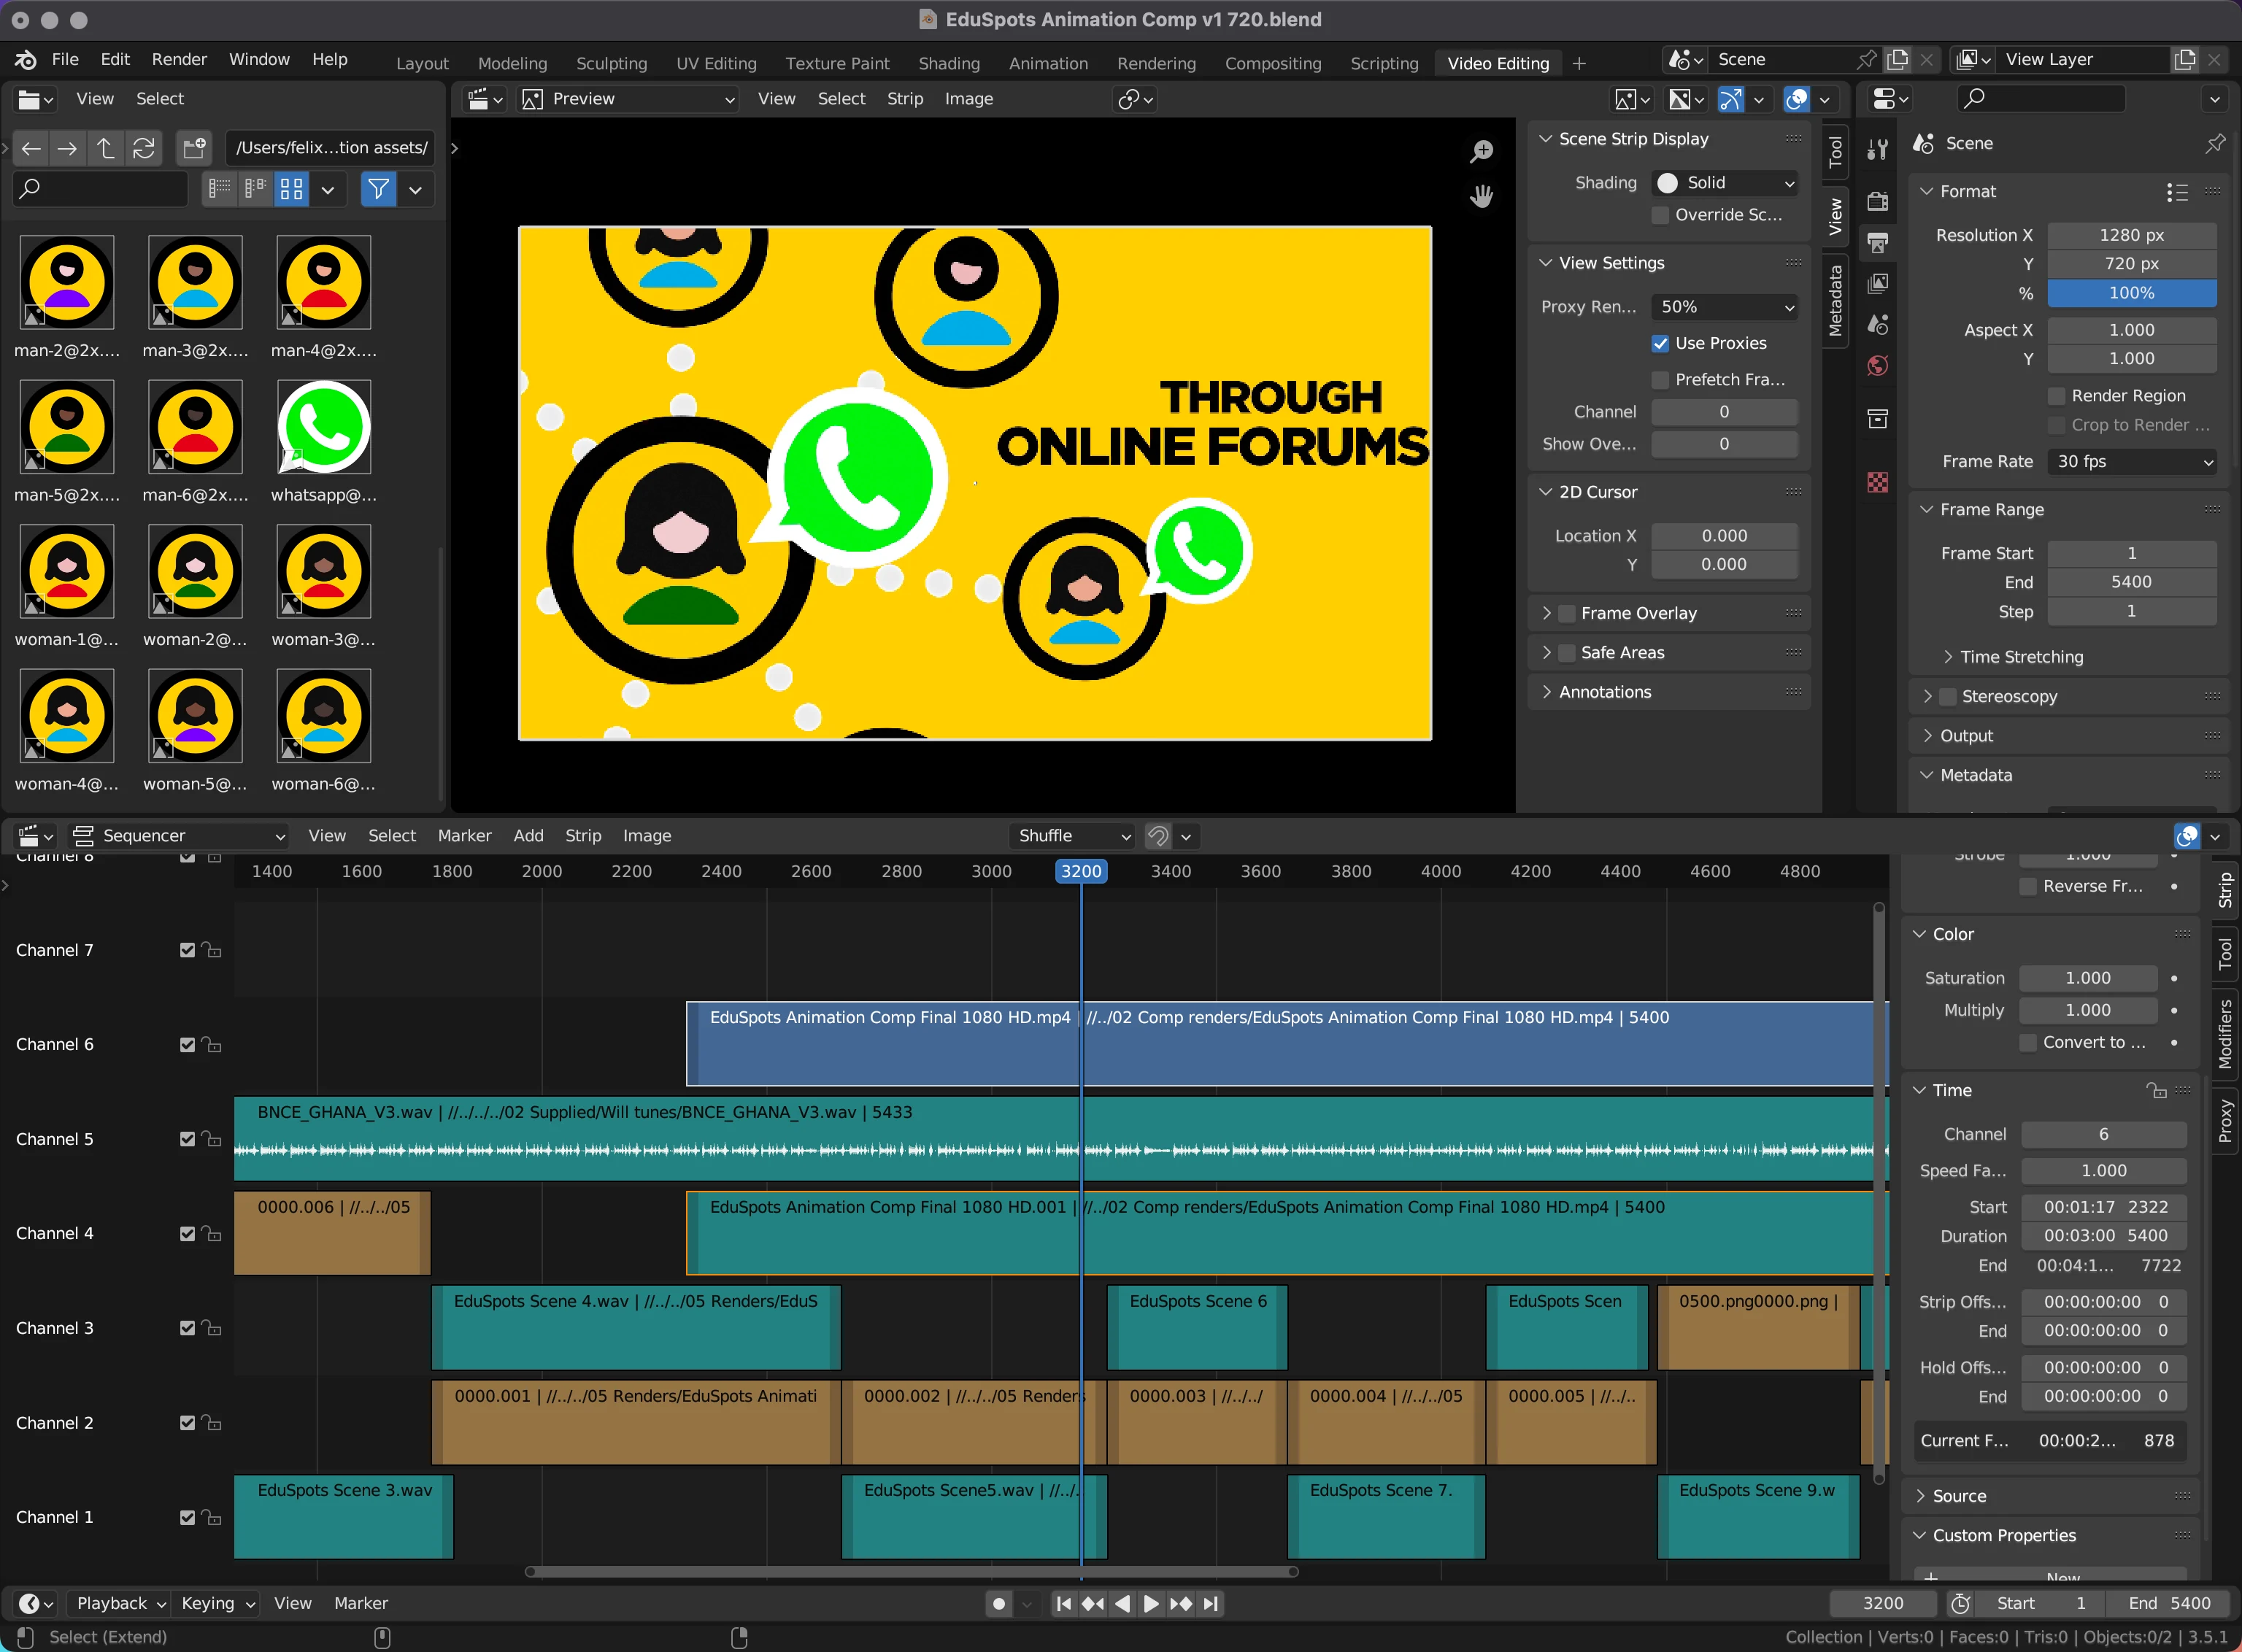
Task: Open the Playback popover
Action: click(x=121, y=1604)
